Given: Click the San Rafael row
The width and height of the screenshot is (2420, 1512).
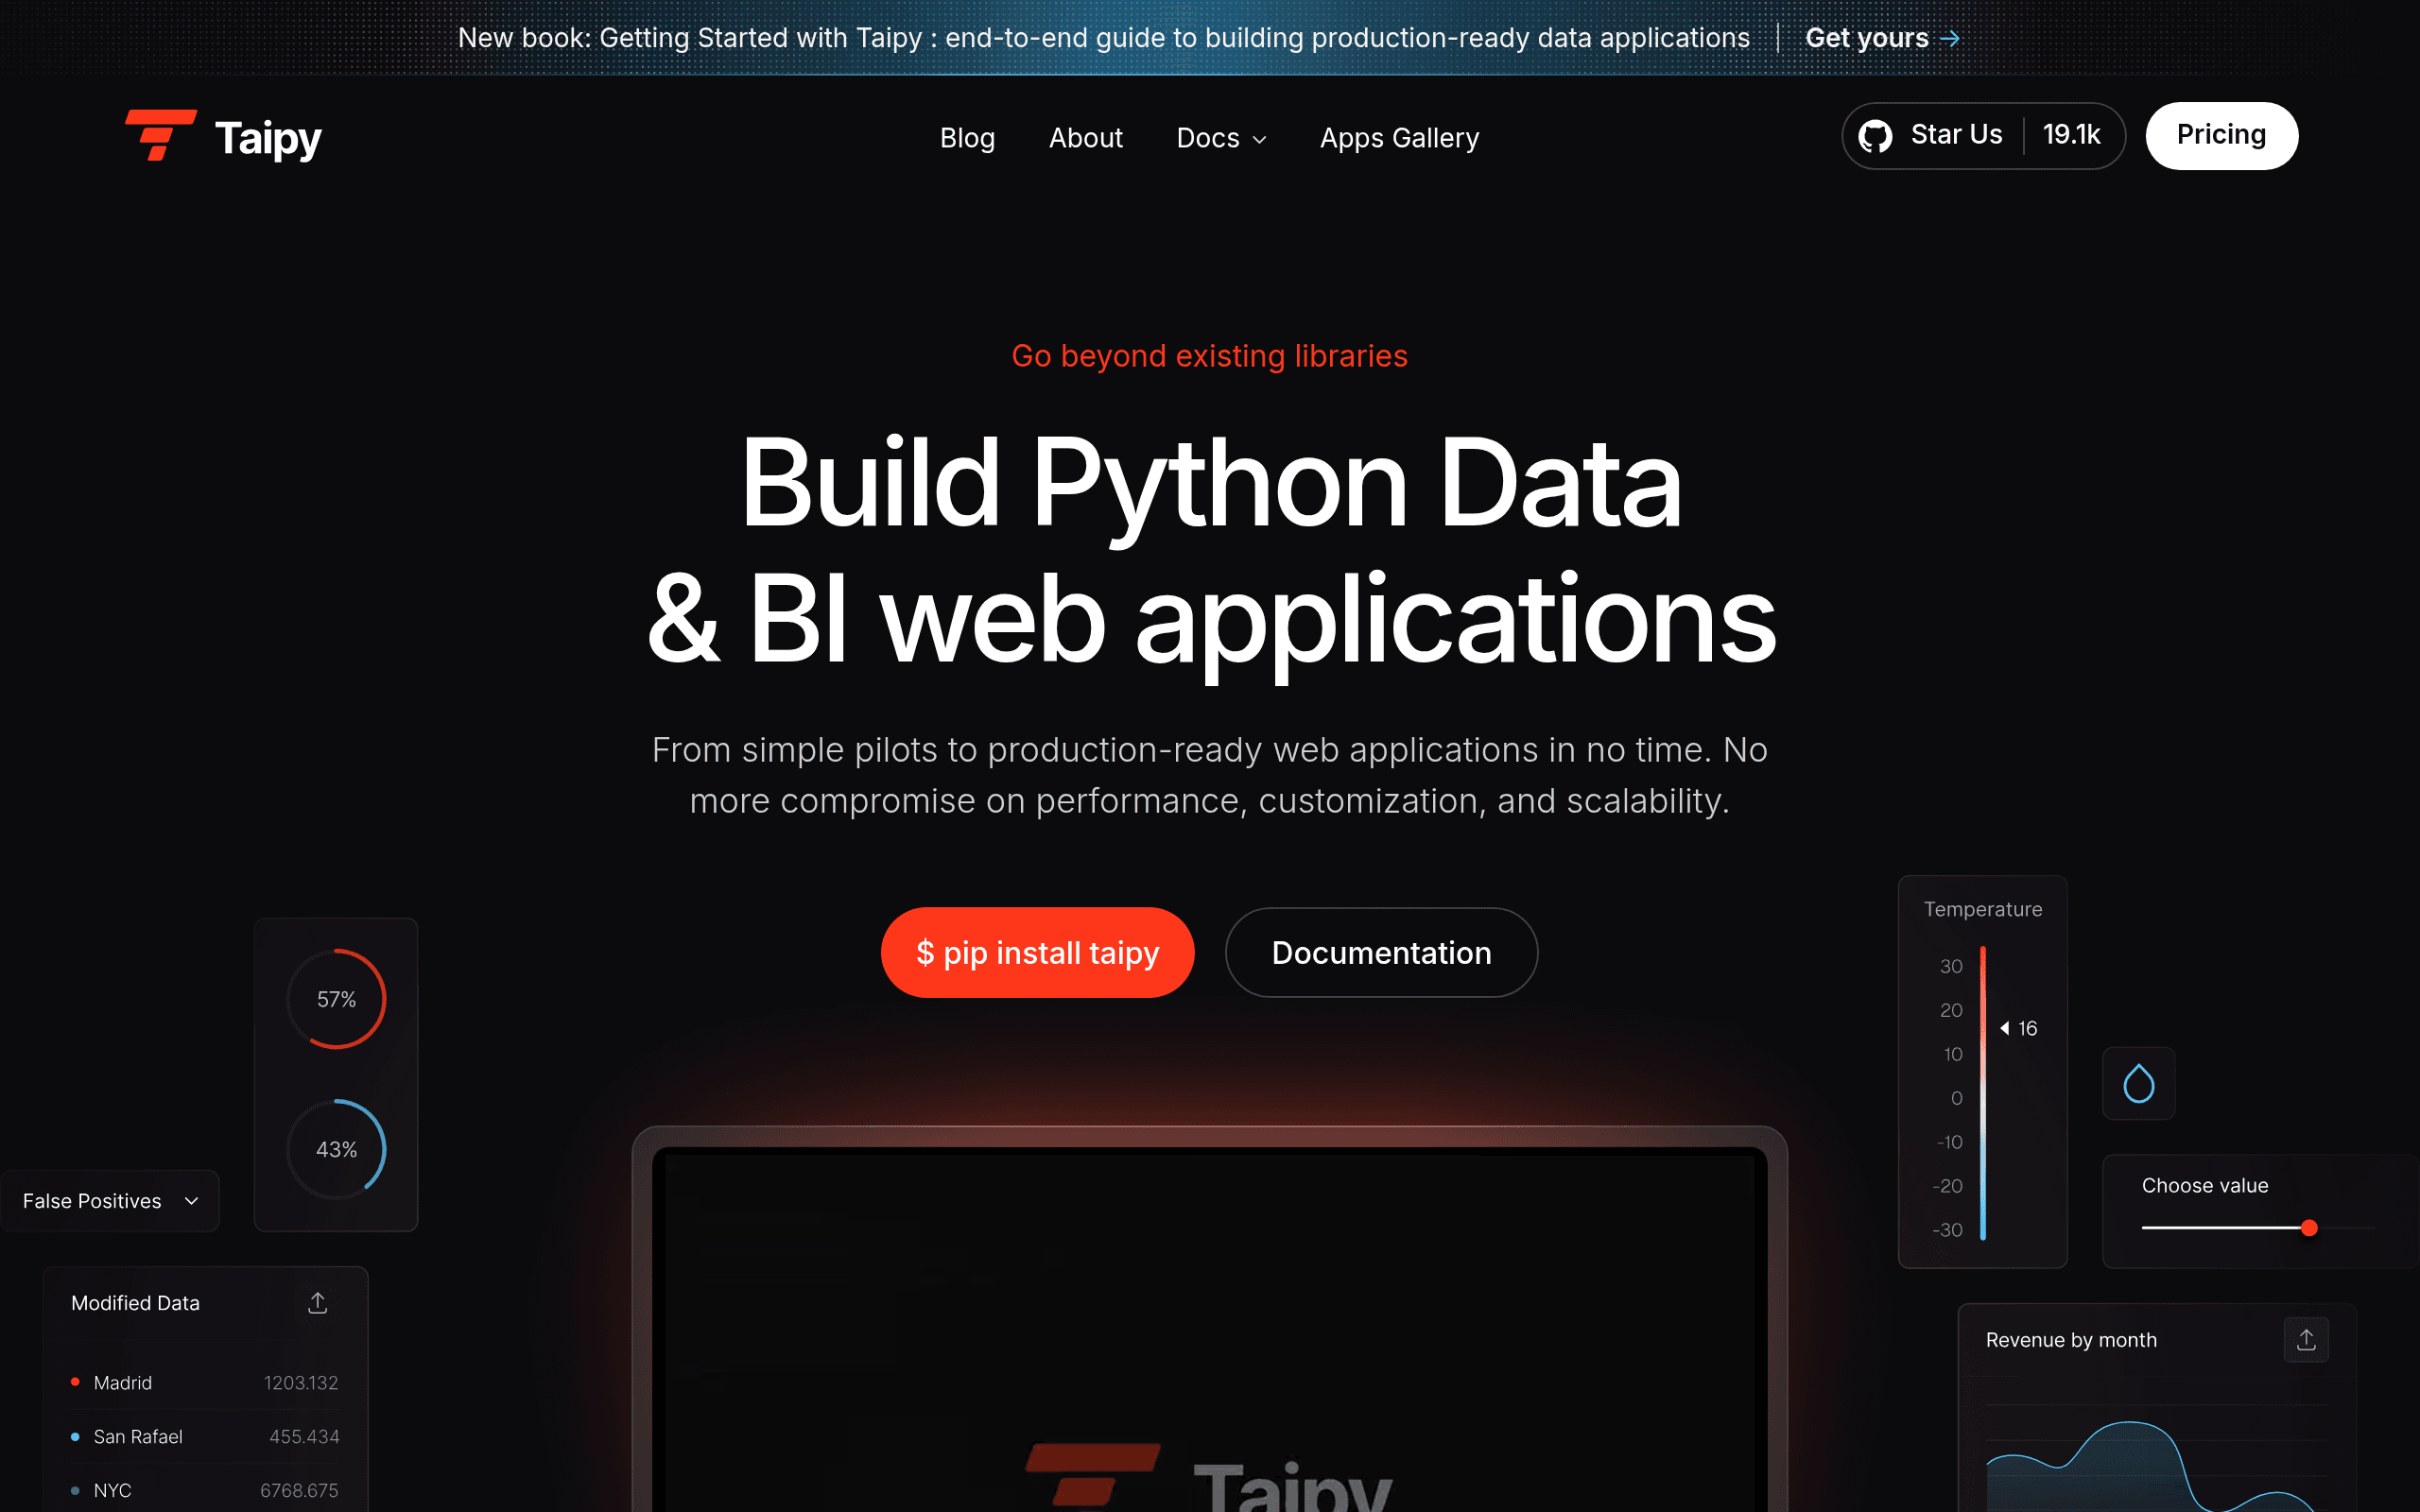Looking at the screenshot, I should 205,1437.
